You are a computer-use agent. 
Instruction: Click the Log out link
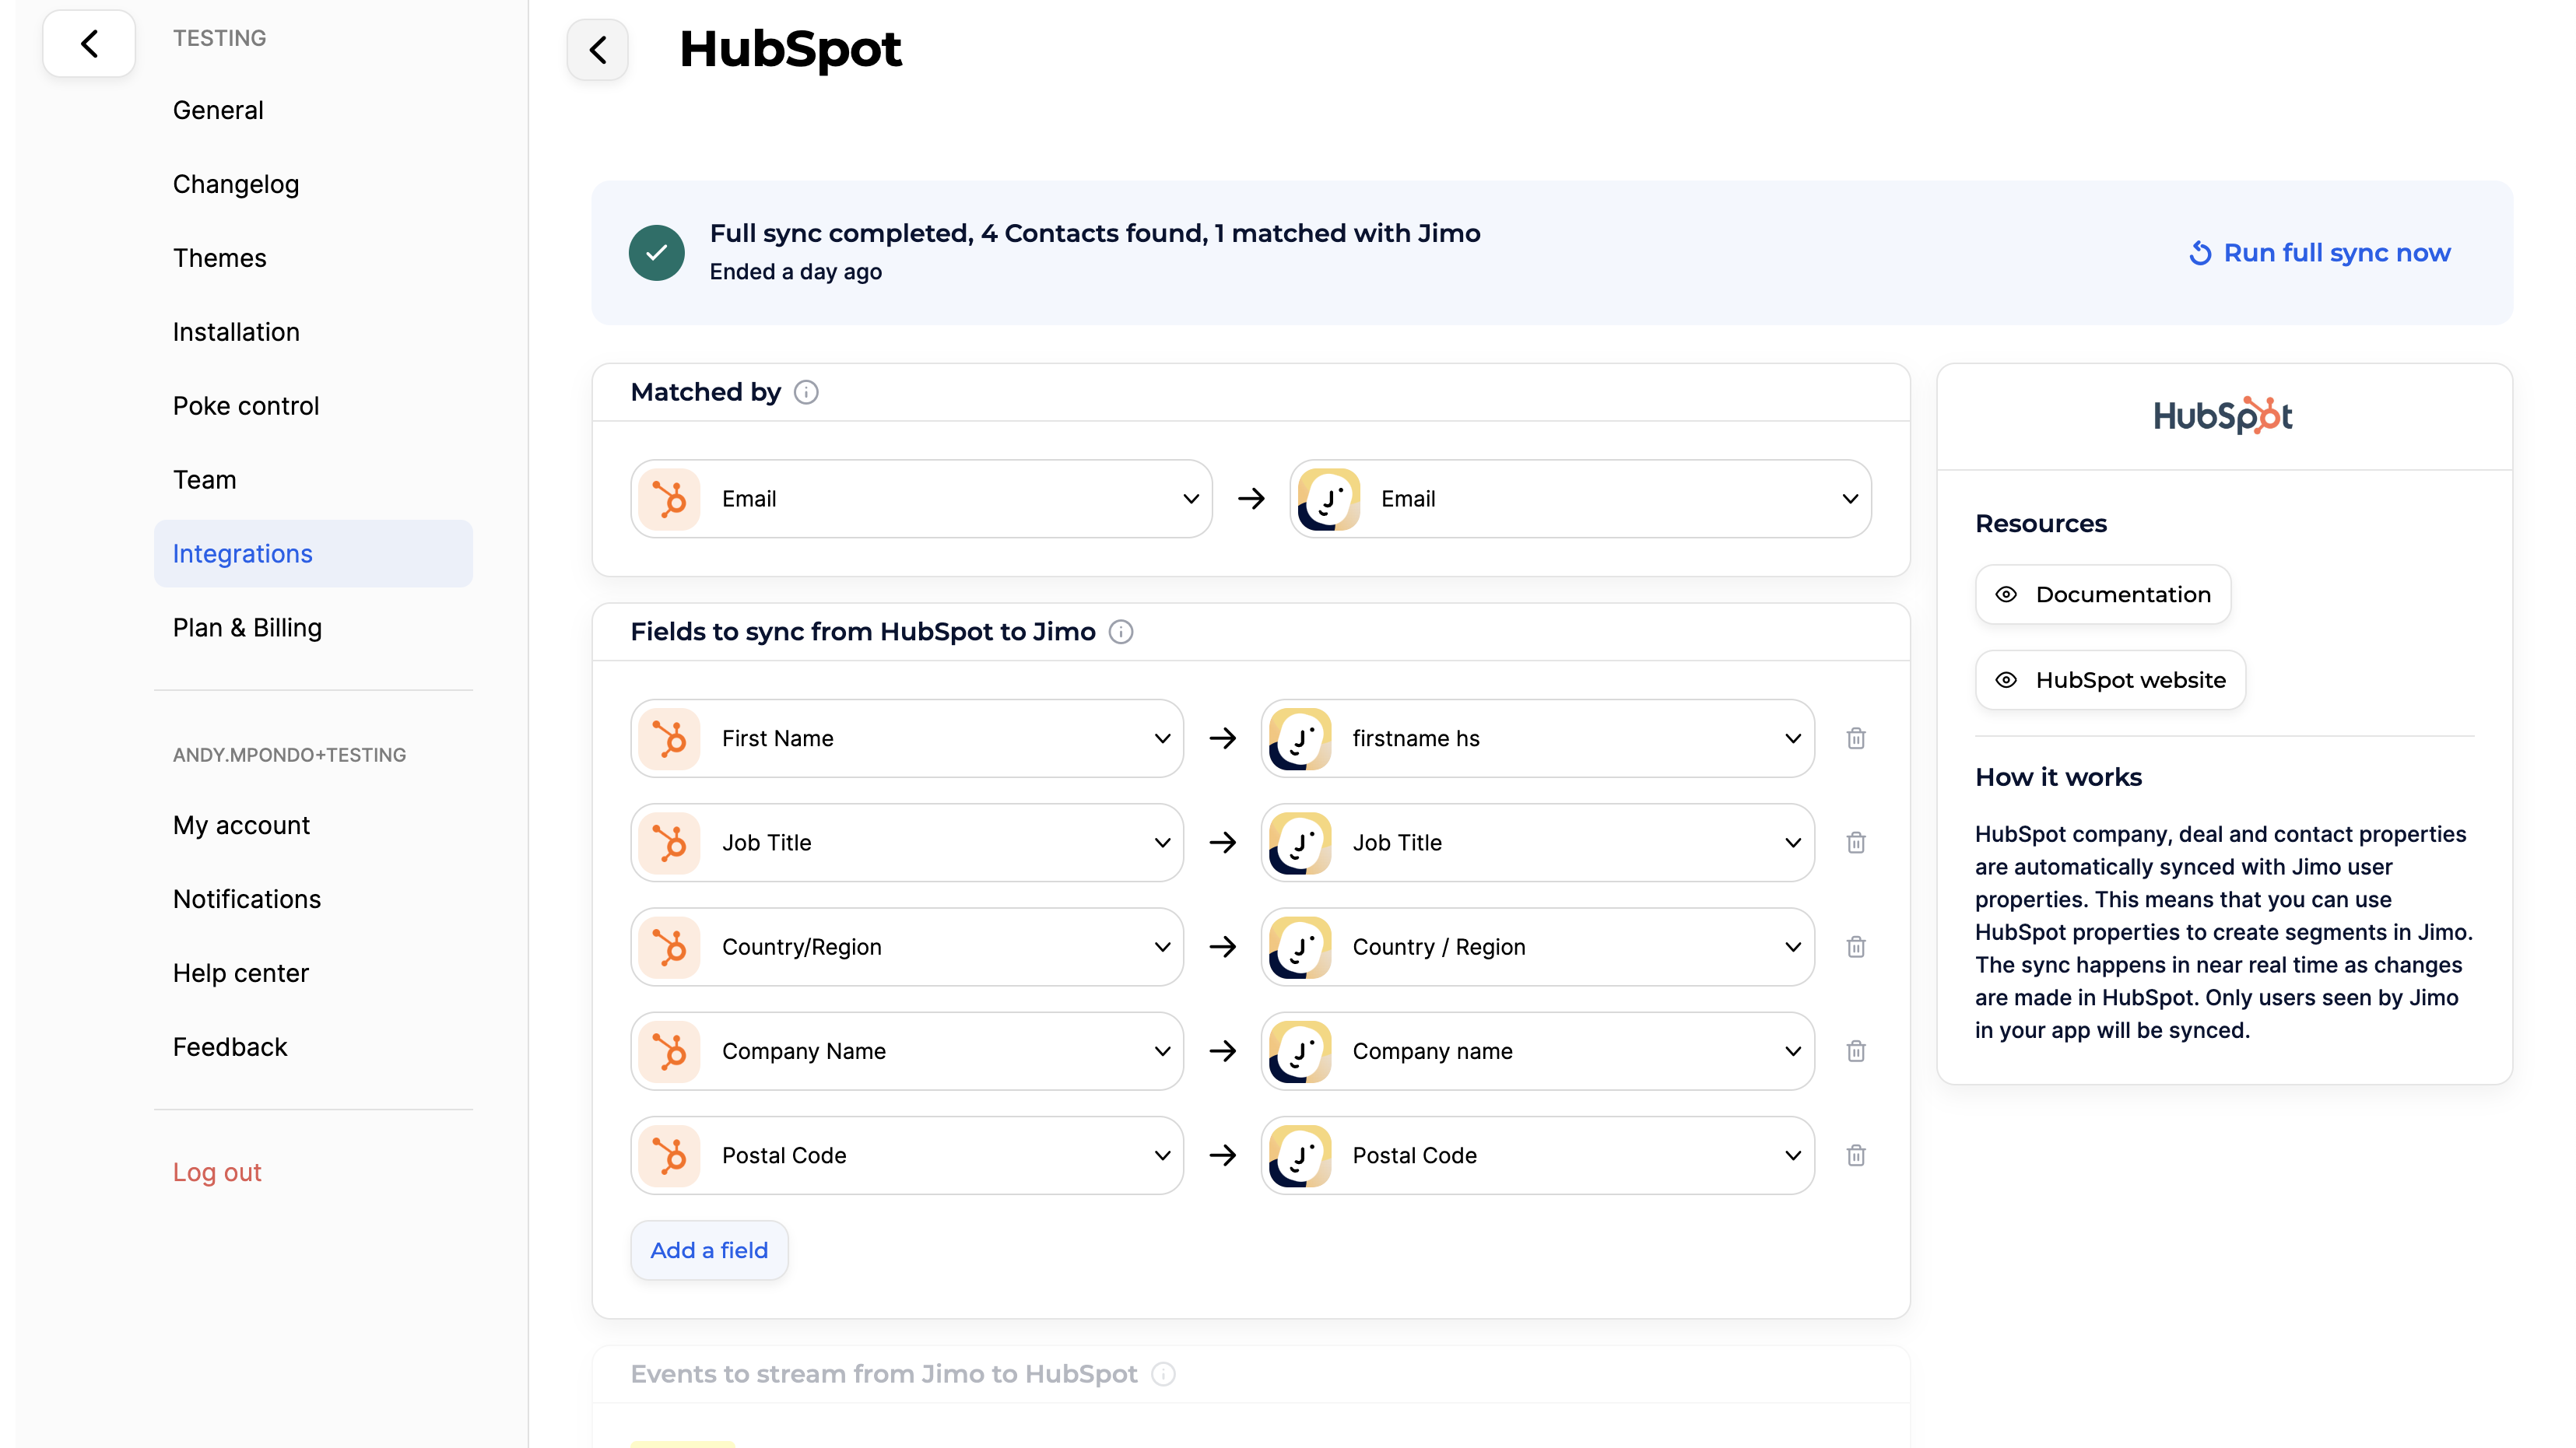[x=217, y=1172]
